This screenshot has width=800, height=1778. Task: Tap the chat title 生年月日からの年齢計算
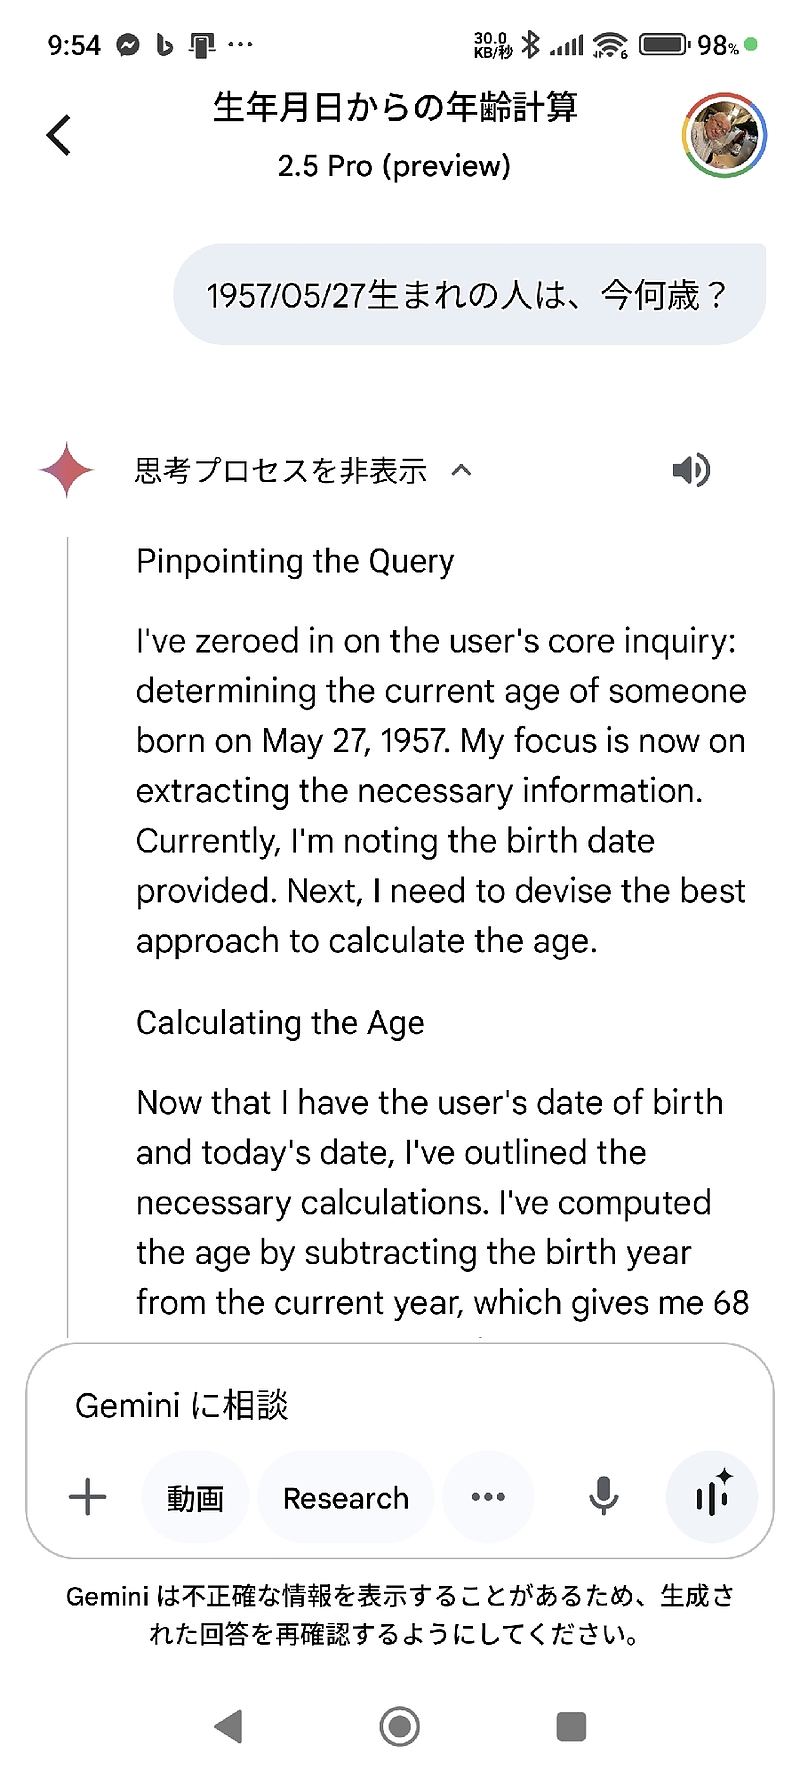pyautogui.click(x=395, y=107)
